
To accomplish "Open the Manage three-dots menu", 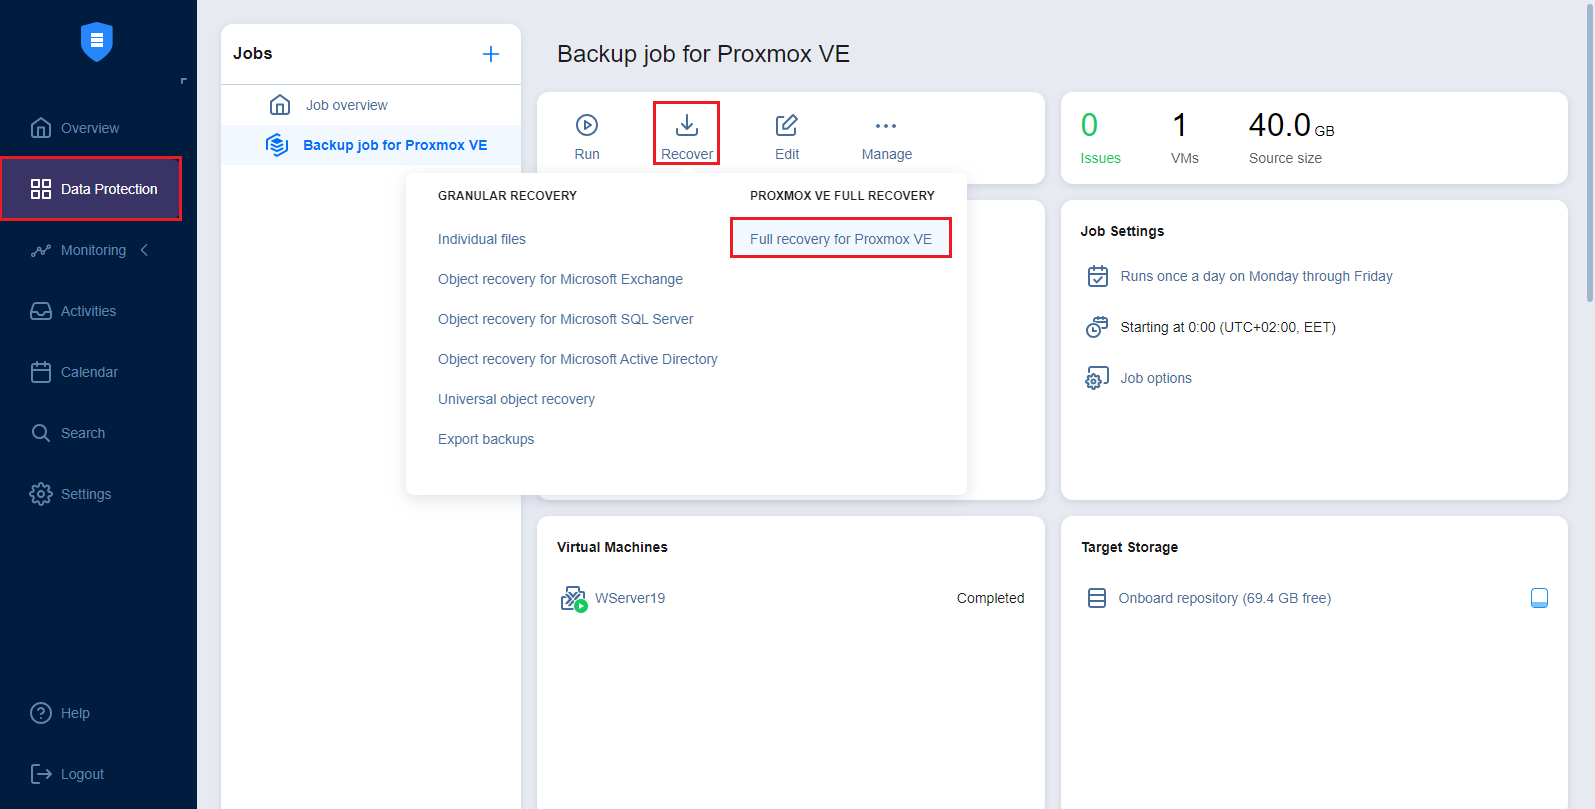I will click(x=886, y=126).
